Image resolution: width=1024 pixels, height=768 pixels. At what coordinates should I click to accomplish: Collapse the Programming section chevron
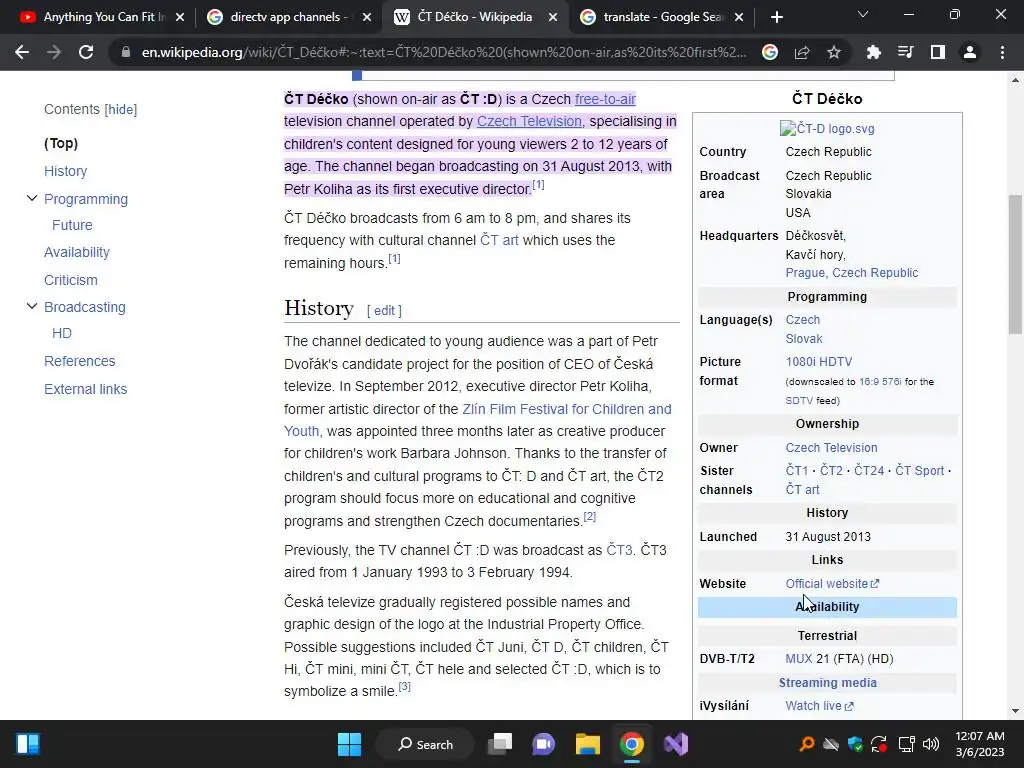tap(31, 198)
